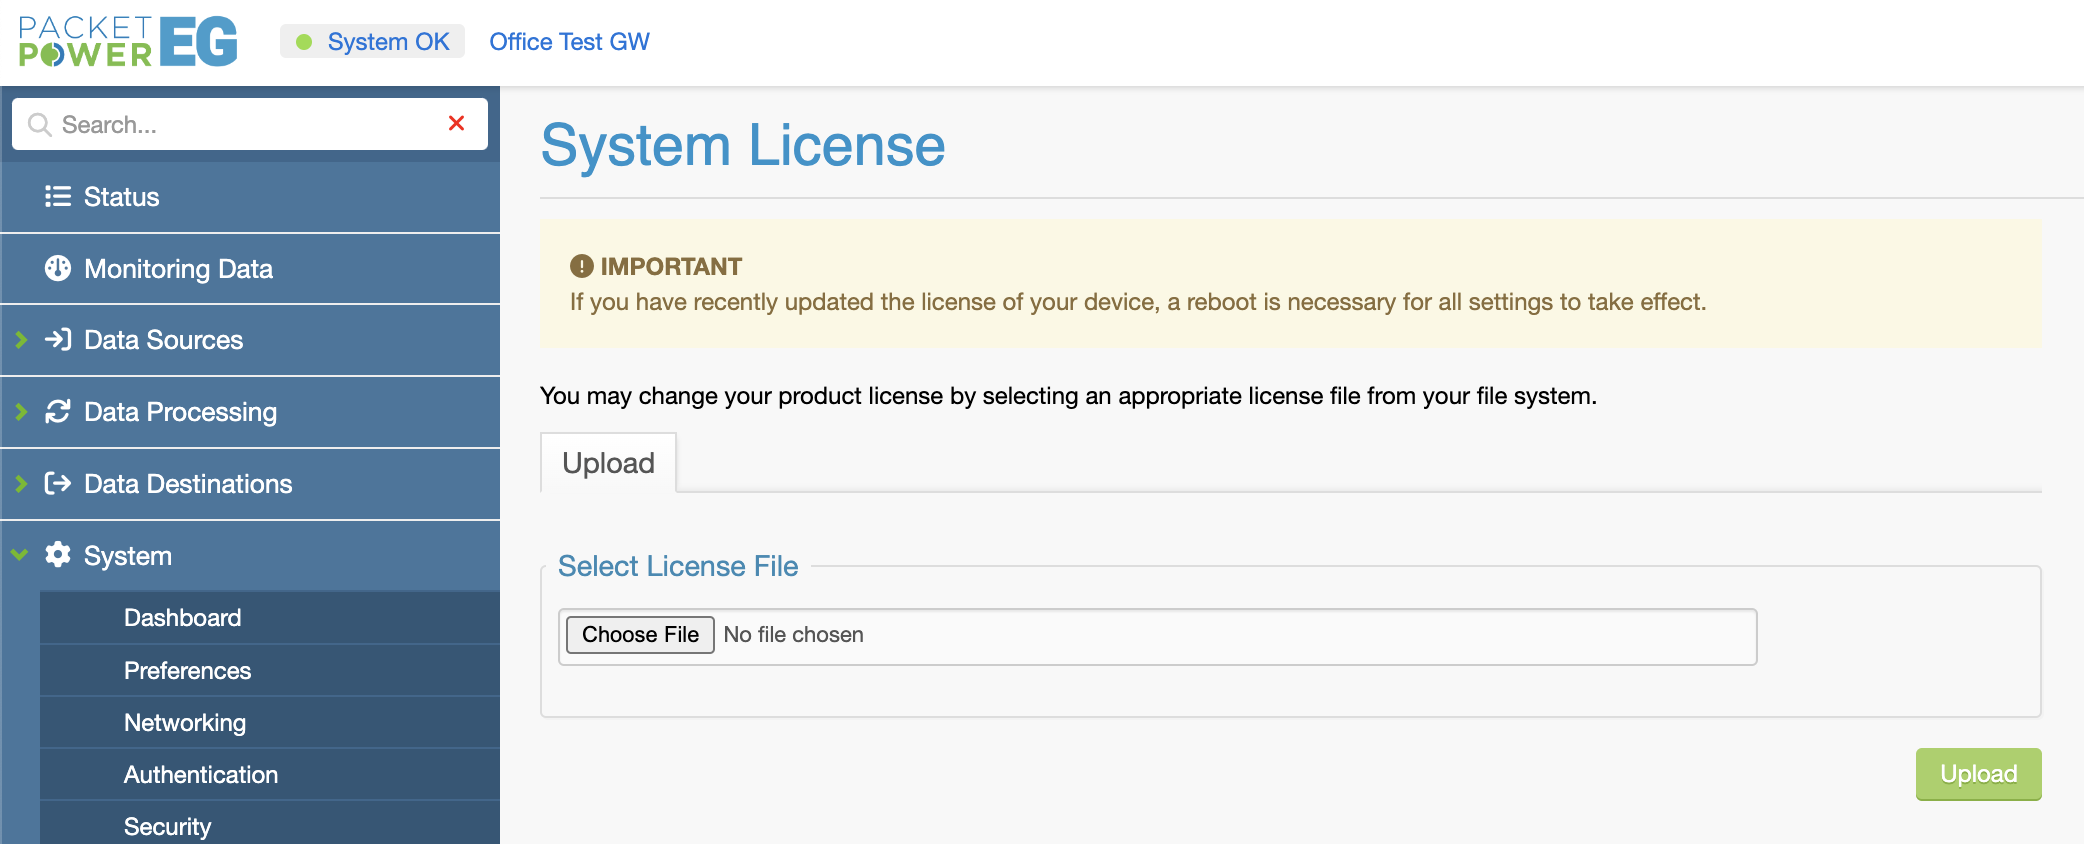Click the Data Destinations arrow-out icon
2084x844 pixels.
pos(58,484)
